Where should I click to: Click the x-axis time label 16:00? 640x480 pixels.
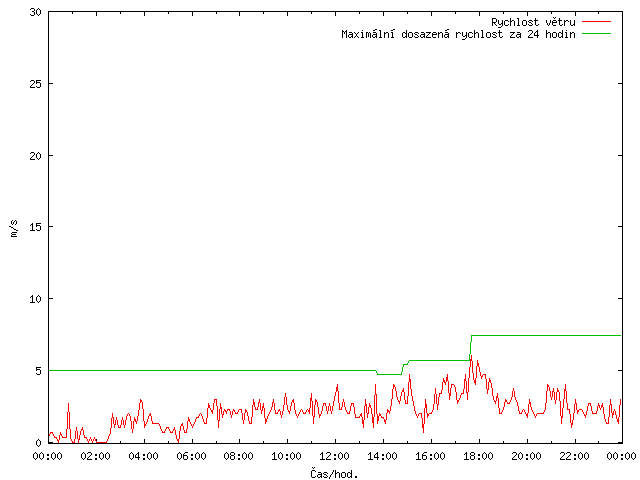coord(431,456)
